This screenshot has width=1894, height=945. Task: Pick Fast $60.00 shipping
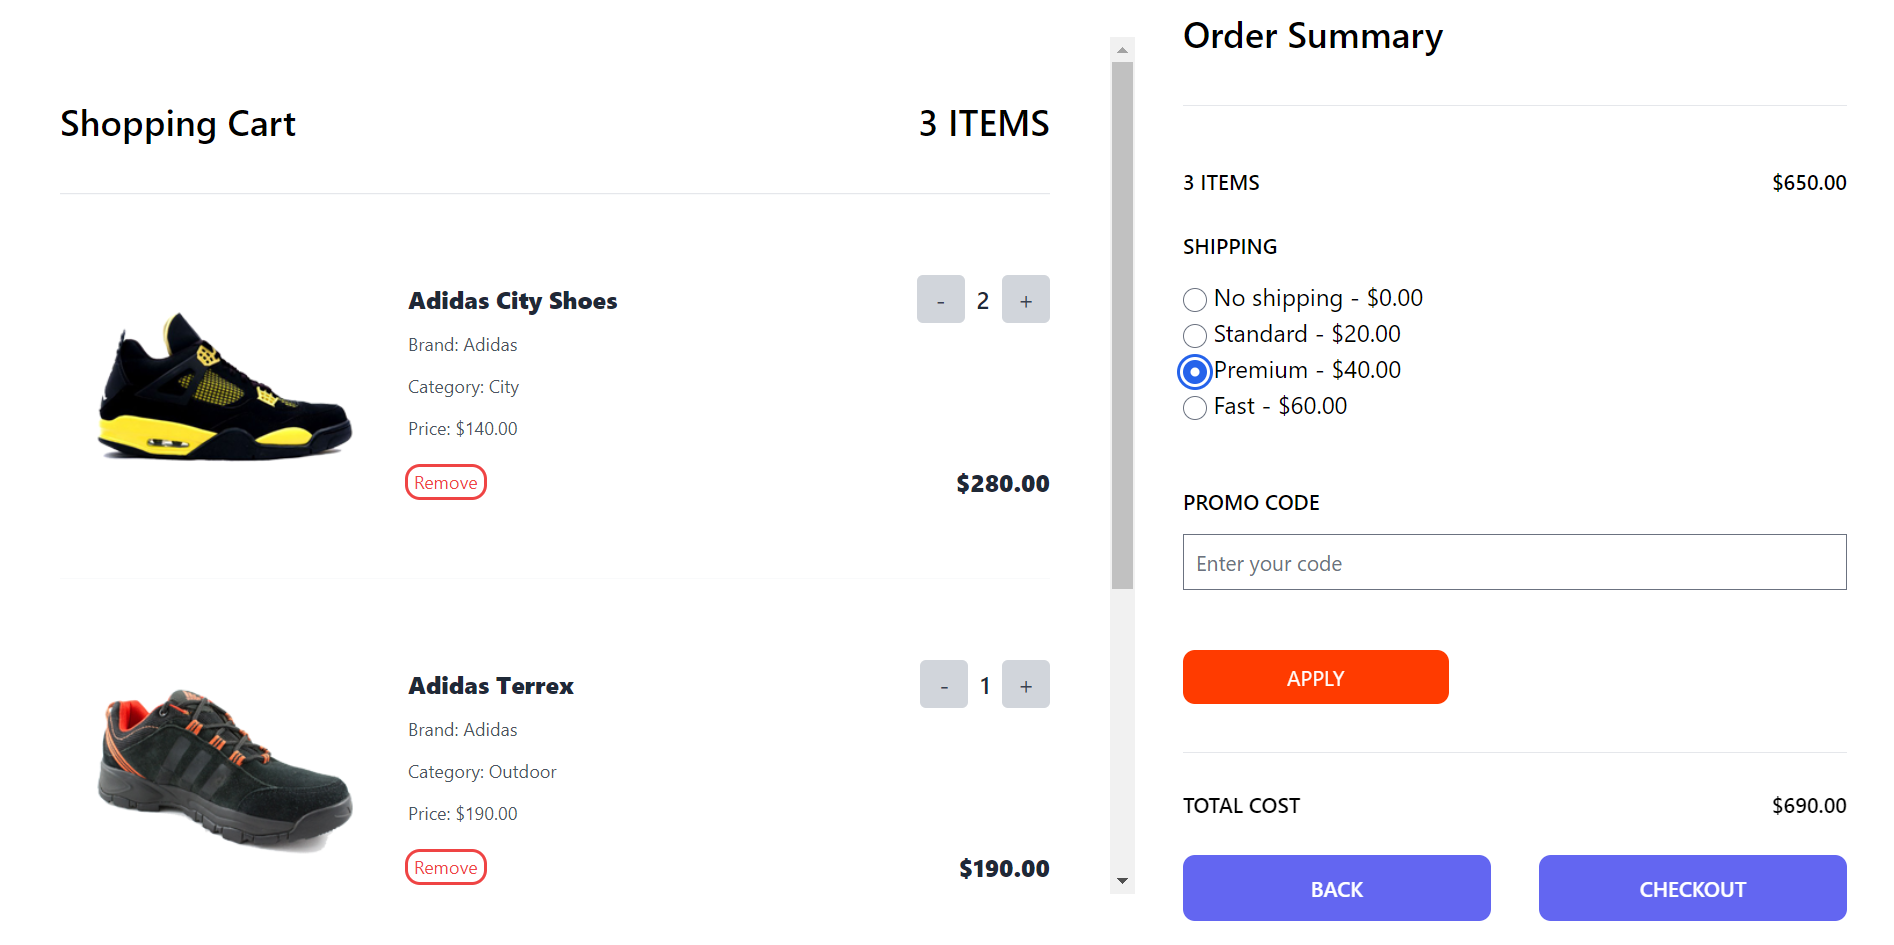[1195, 408]
